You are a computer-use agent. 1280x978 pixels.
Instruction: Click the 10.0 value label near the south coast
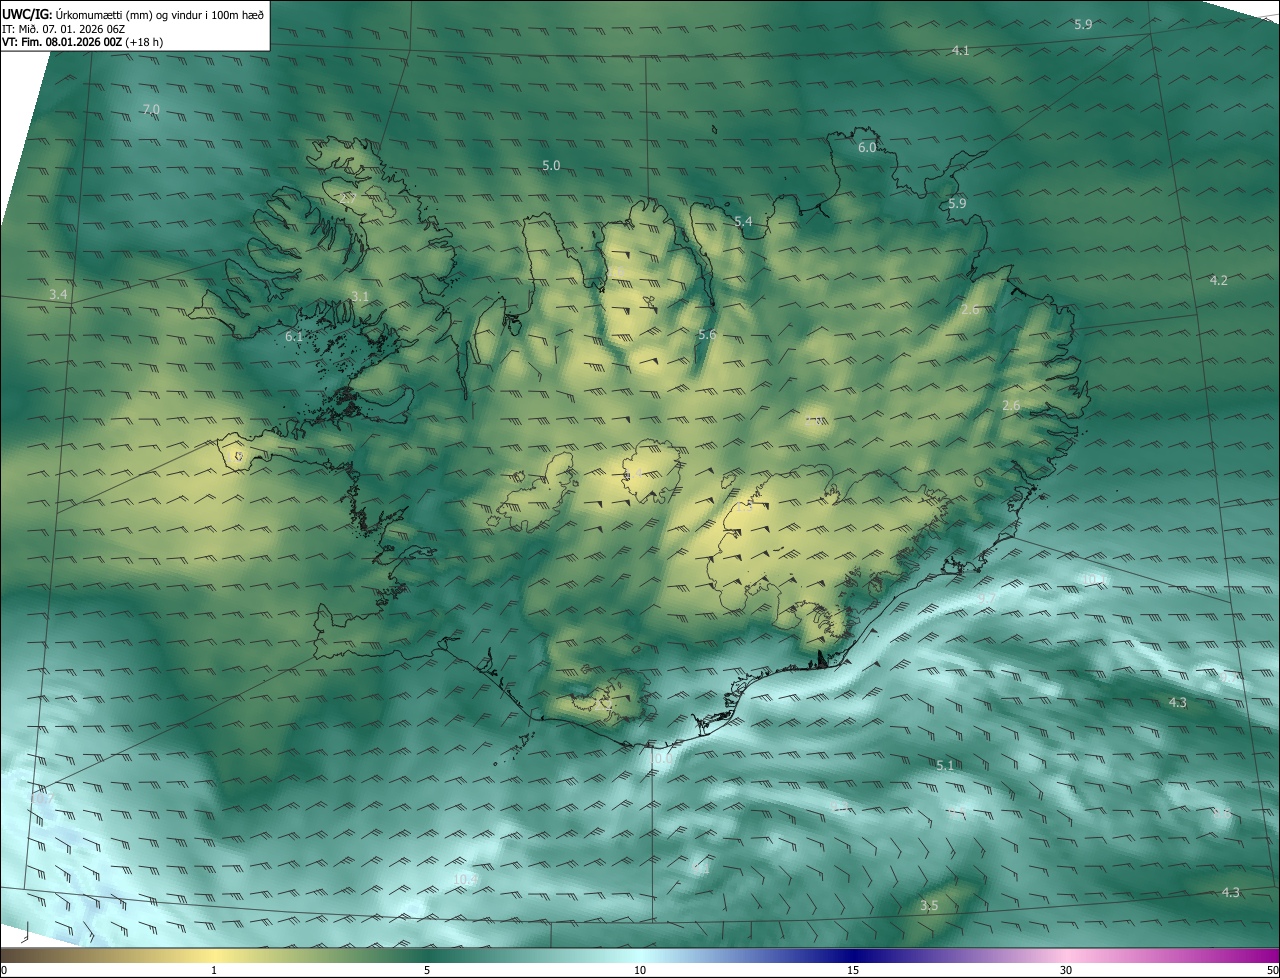click(x=660, y=759)
